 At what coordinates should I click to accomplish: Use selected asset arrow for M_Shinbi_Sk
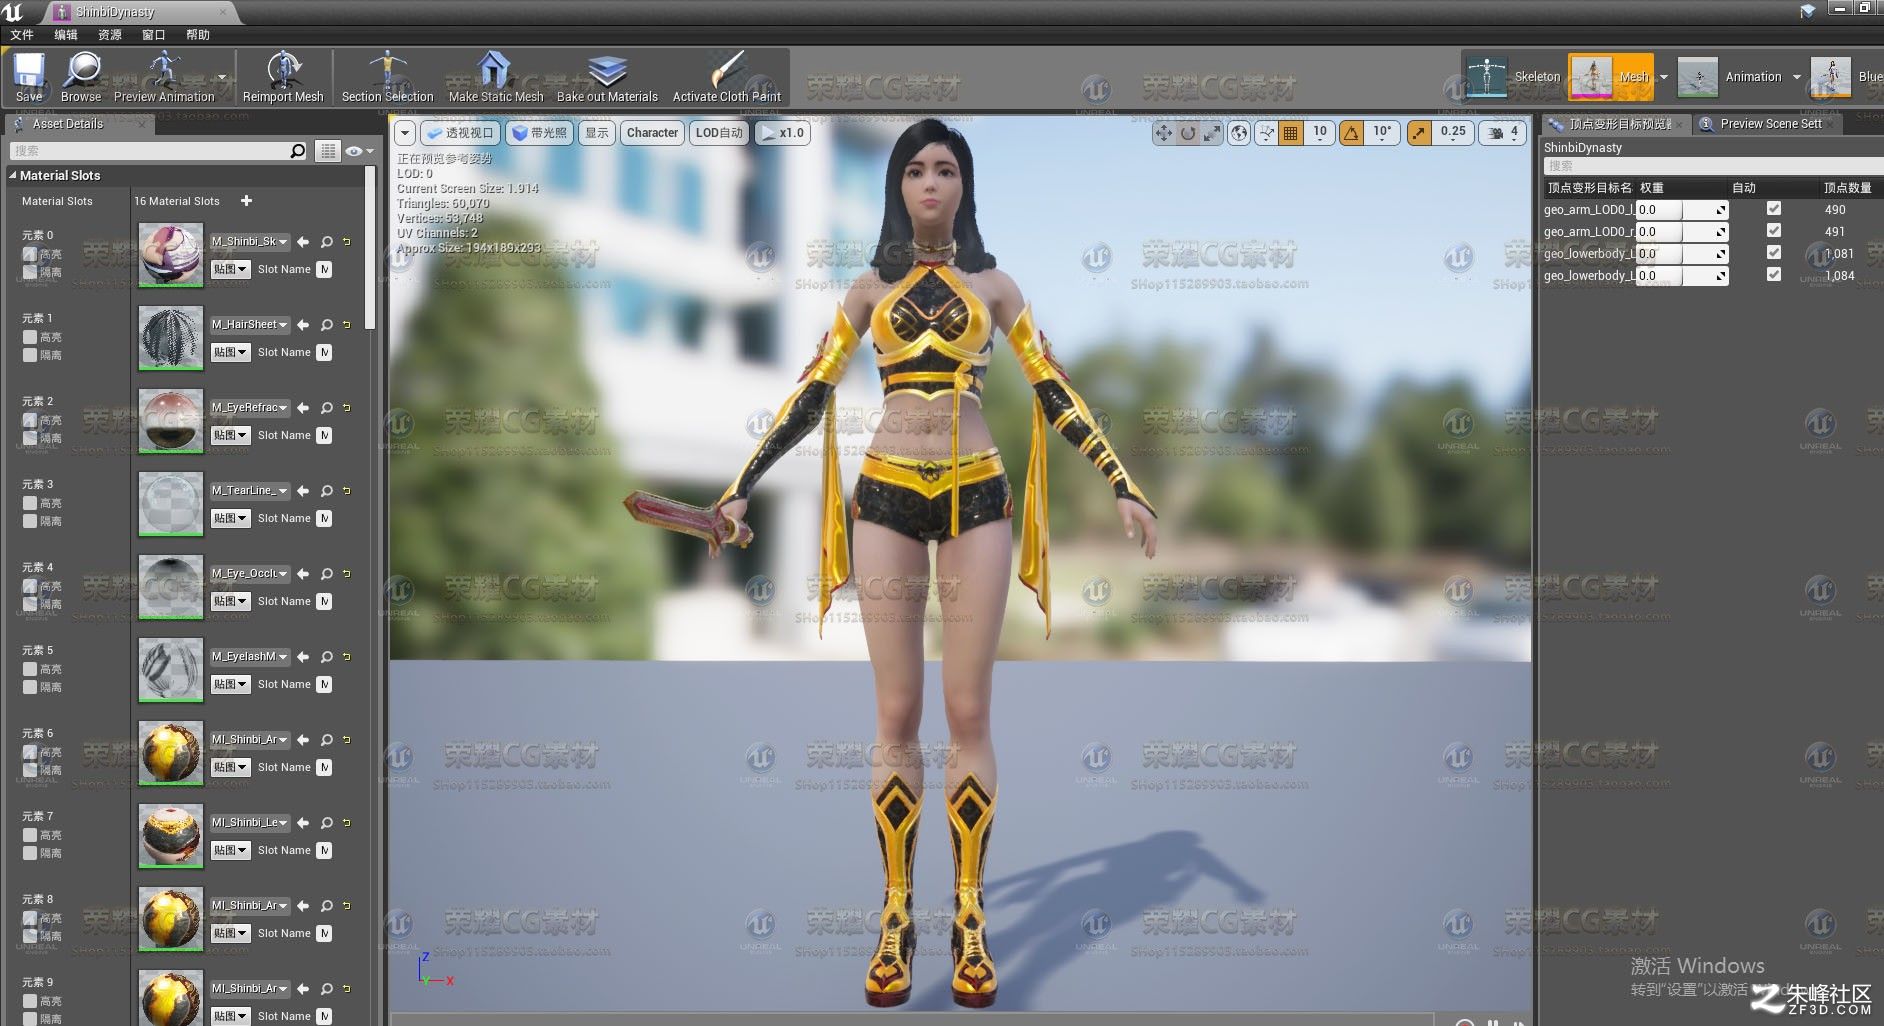303,242
